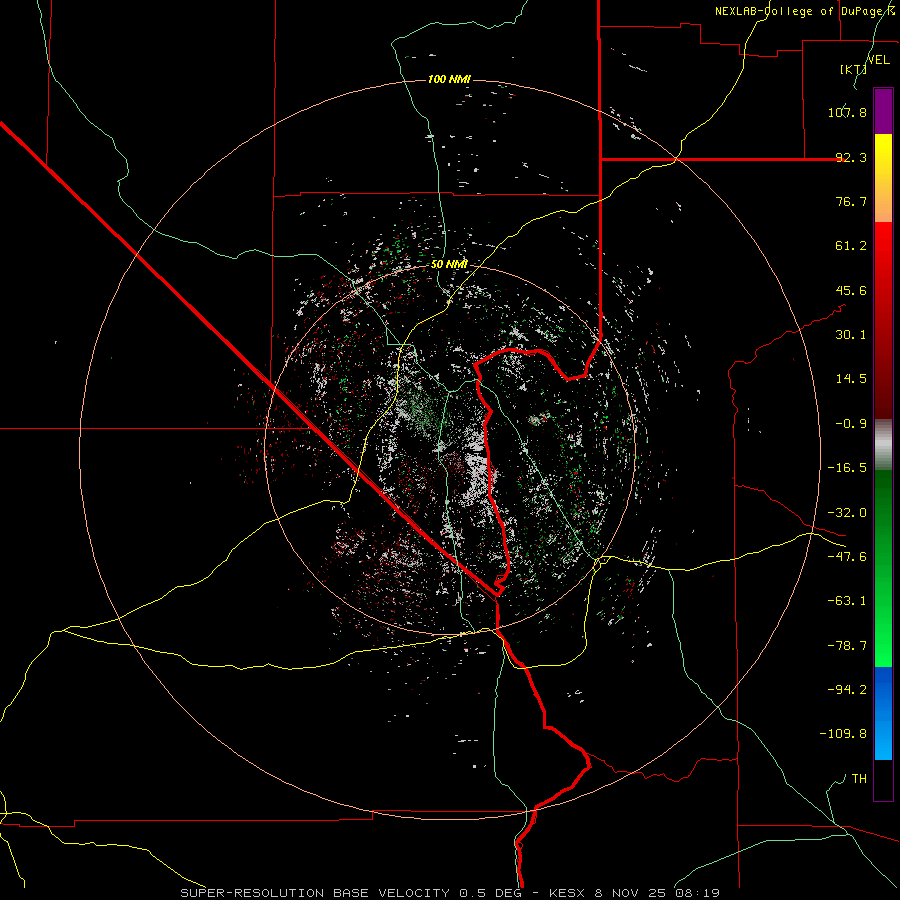
Task: Click the -16.5 velocity scale value
Action: pyautogui.click(x=848, y=468)
